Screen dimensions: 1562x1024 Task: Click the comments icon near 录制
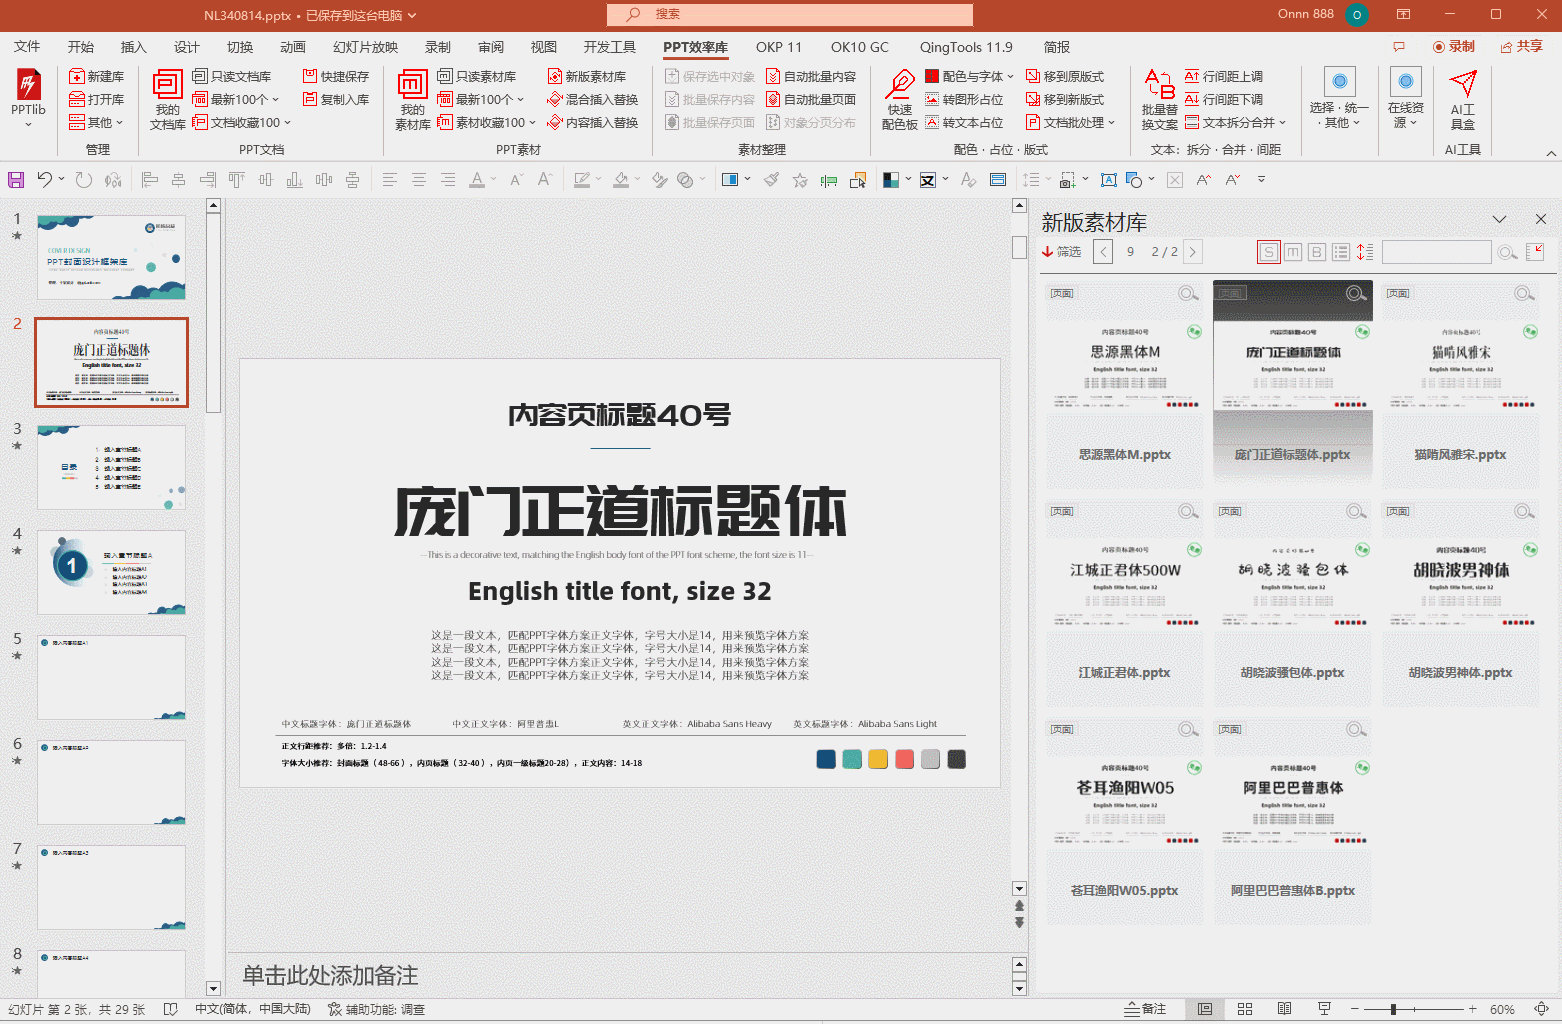pos(1399,47)
